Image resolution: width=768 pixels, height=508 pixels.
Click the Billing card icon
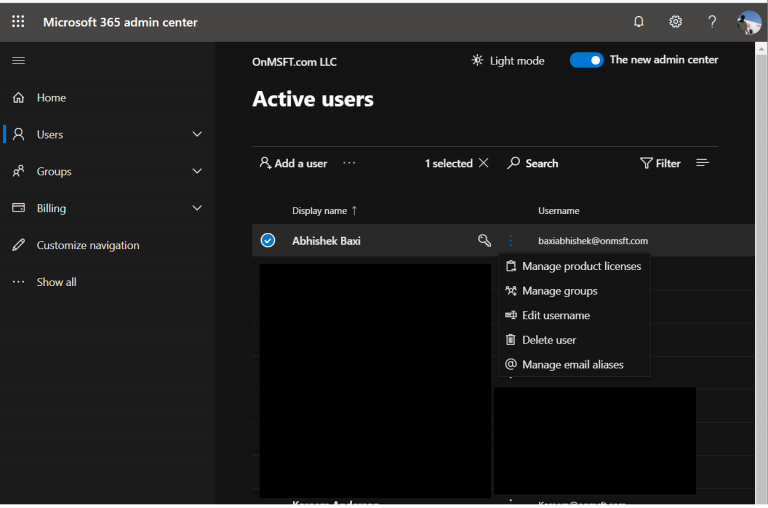[x=19, y=208]
